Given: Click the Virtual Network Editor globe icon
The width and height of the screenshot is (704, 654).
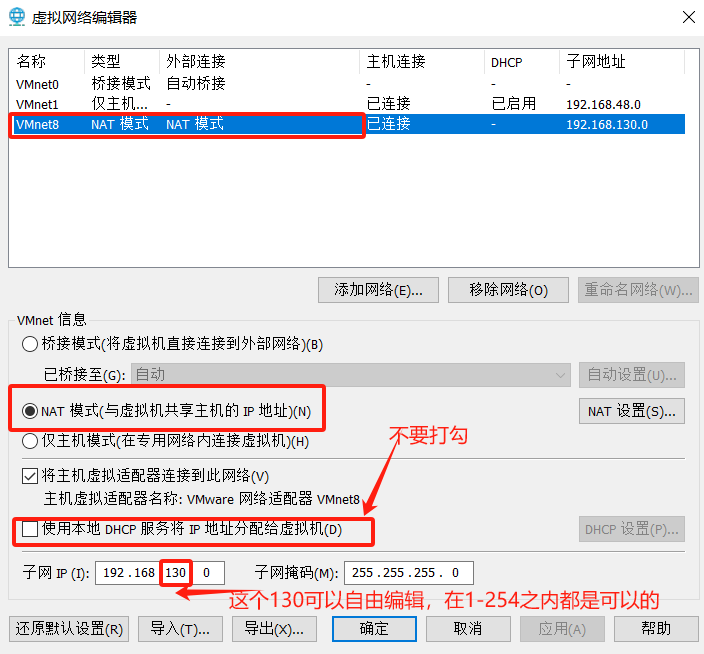Looking at the screenshot, I should tap(17, 17).
